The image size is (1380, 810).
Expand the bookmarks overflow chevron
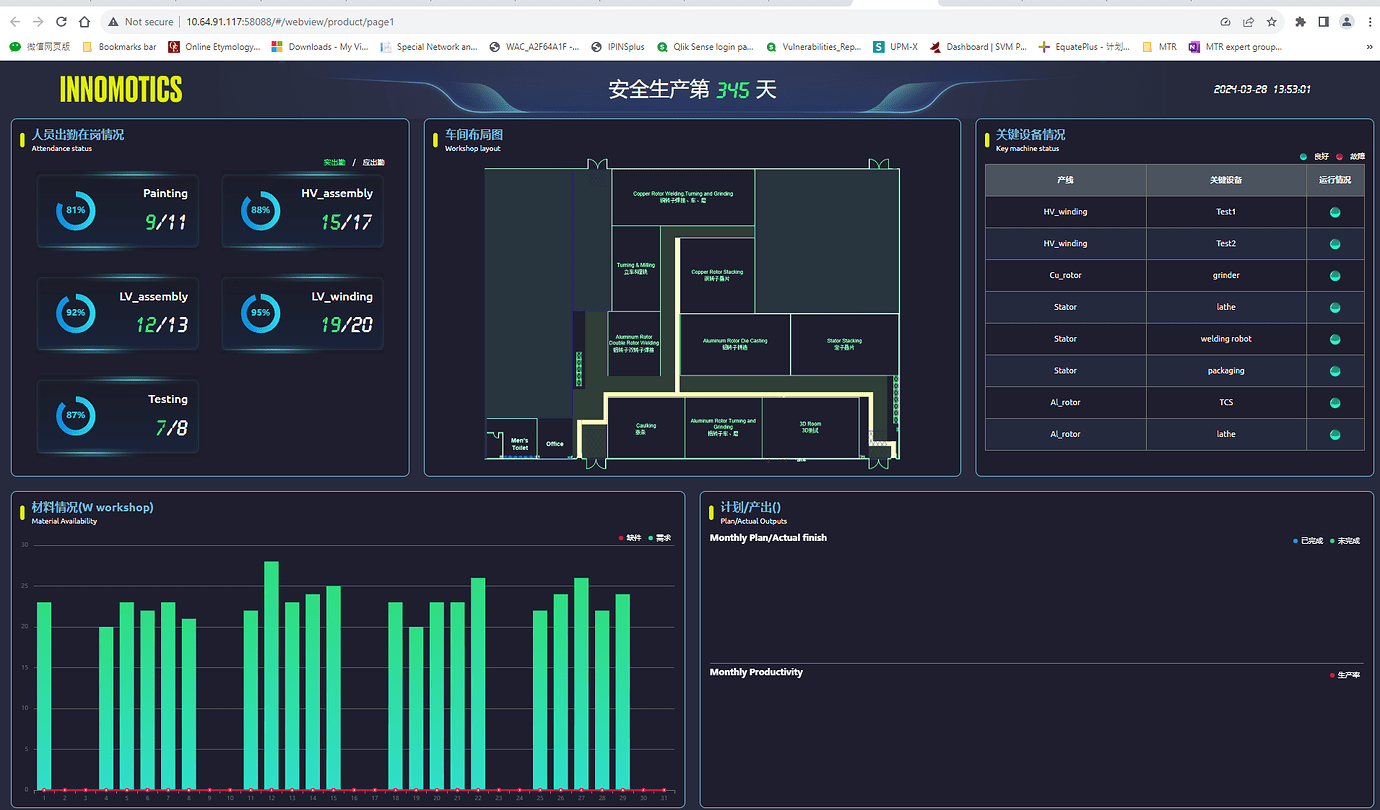pos(1369,47)
